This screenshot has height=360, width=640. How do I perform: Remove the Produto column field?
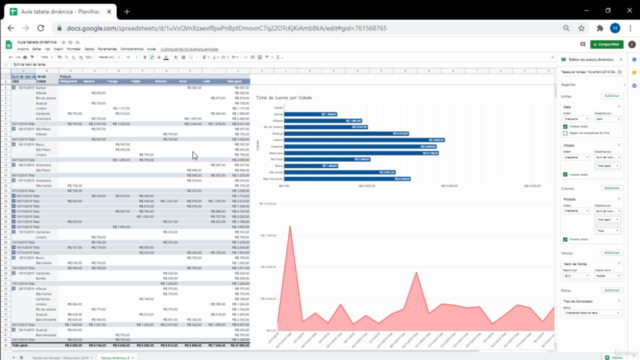coord(619,199)
